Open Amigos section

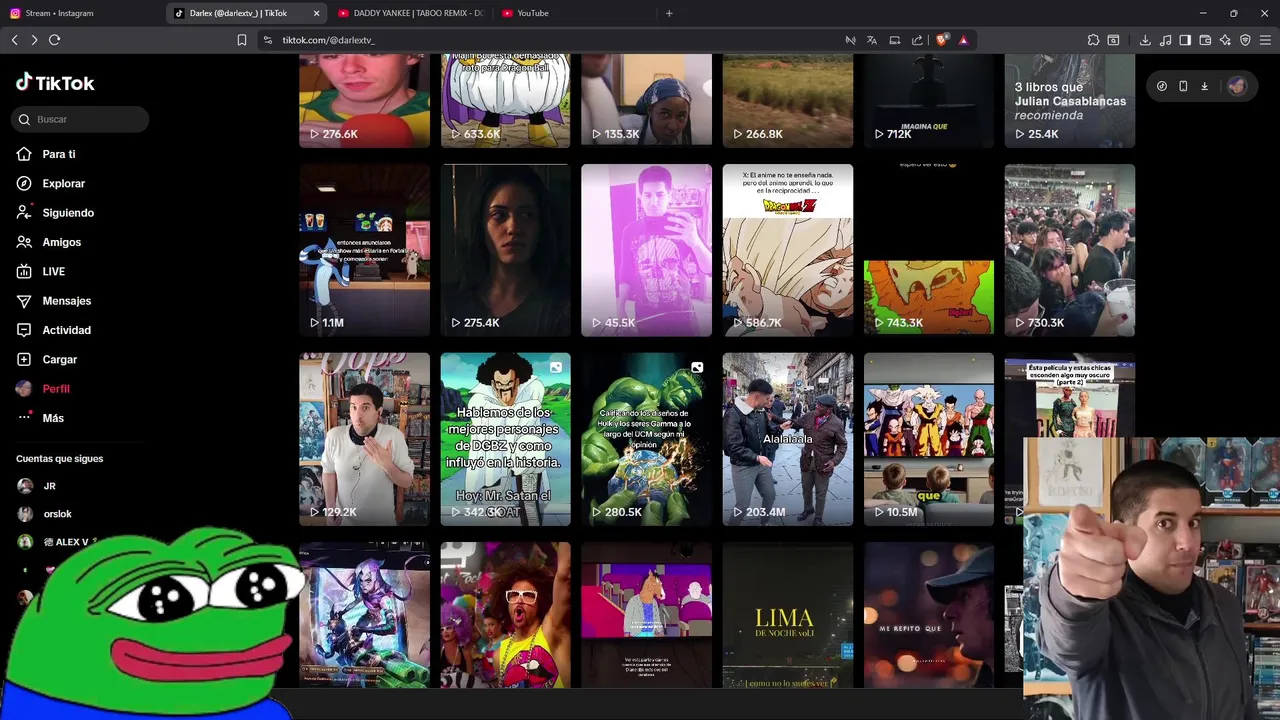coord(61,242)
